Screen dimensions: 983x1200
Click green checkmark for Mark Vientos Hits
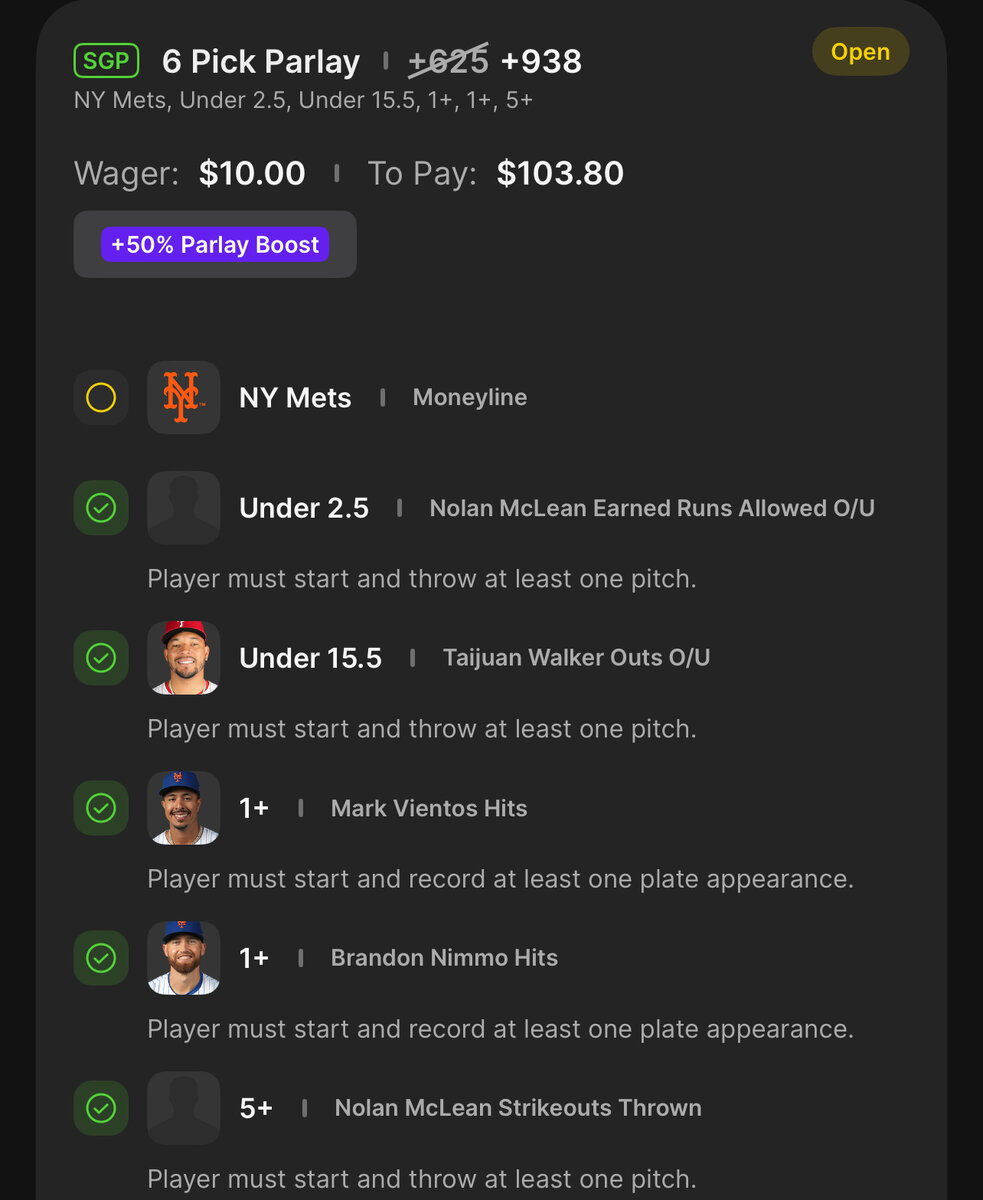tap(101, 808)
